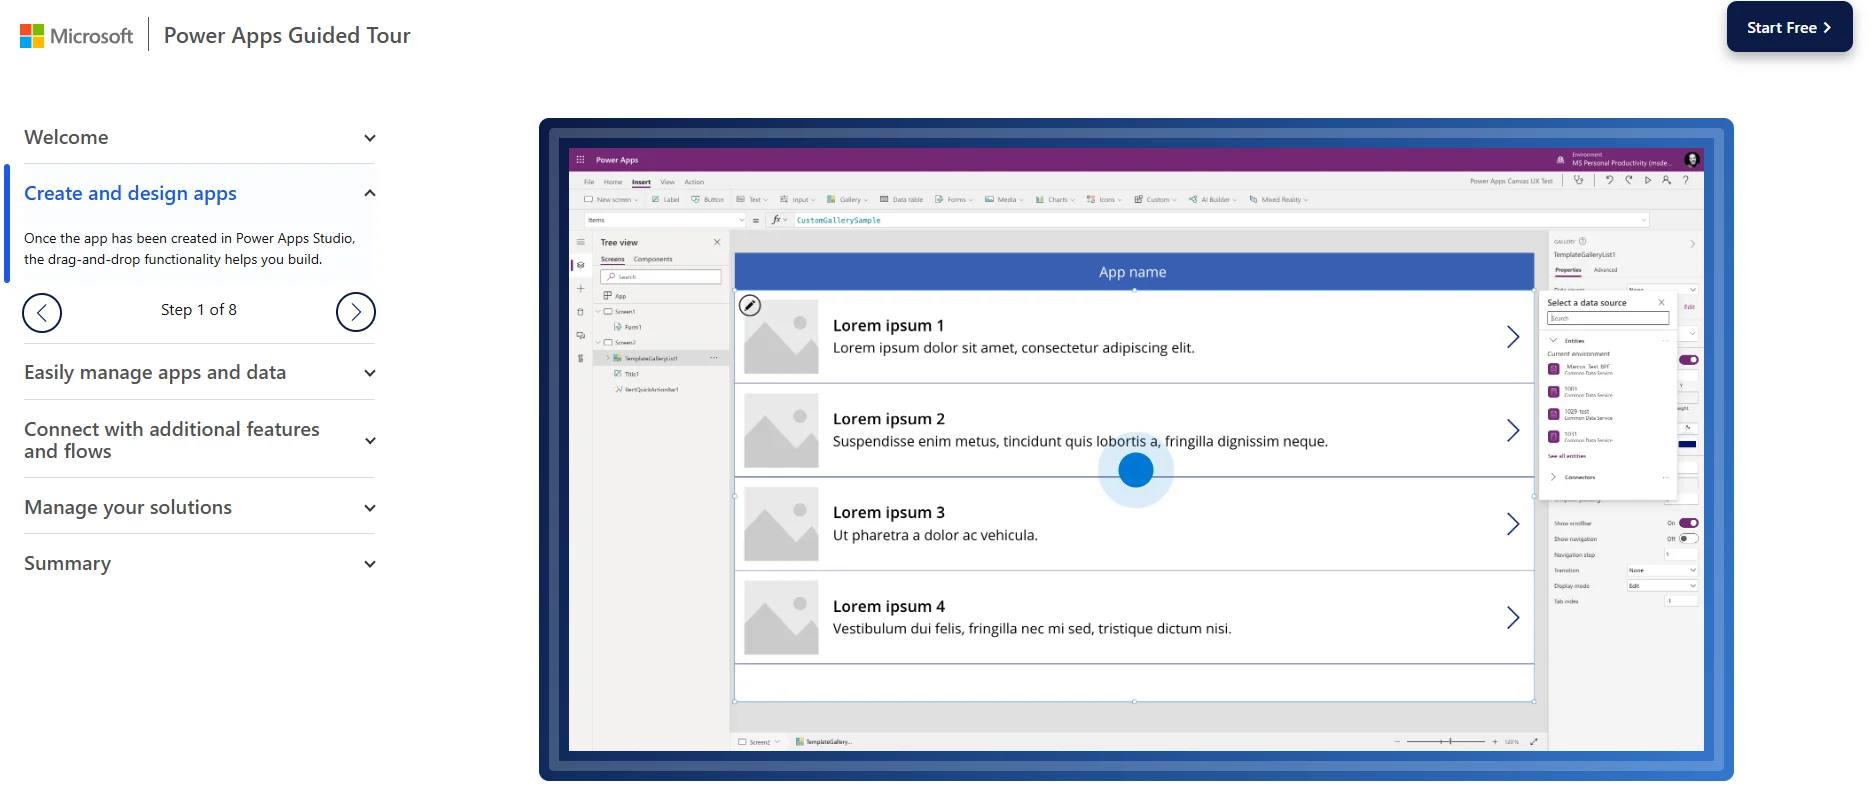Open the user profile avatar

pos(1692,159)
